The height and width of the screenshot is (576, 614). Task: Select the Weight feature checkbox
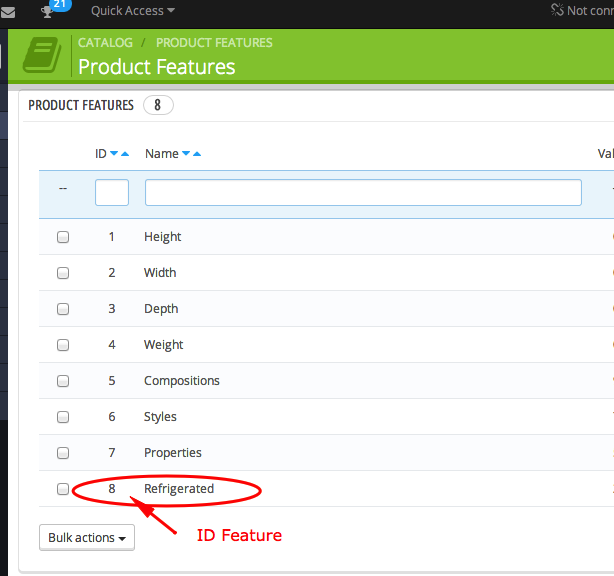coord(63,345)
